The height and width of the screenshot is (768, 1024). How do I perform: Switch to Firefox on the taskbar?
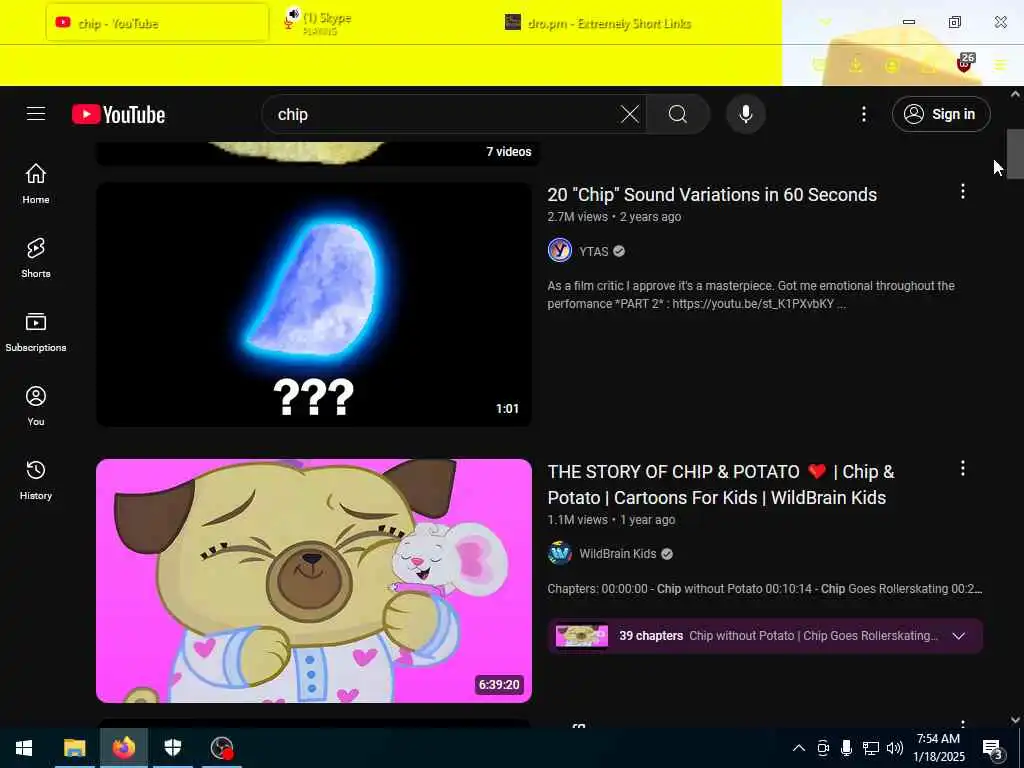(x=123, y=748)
